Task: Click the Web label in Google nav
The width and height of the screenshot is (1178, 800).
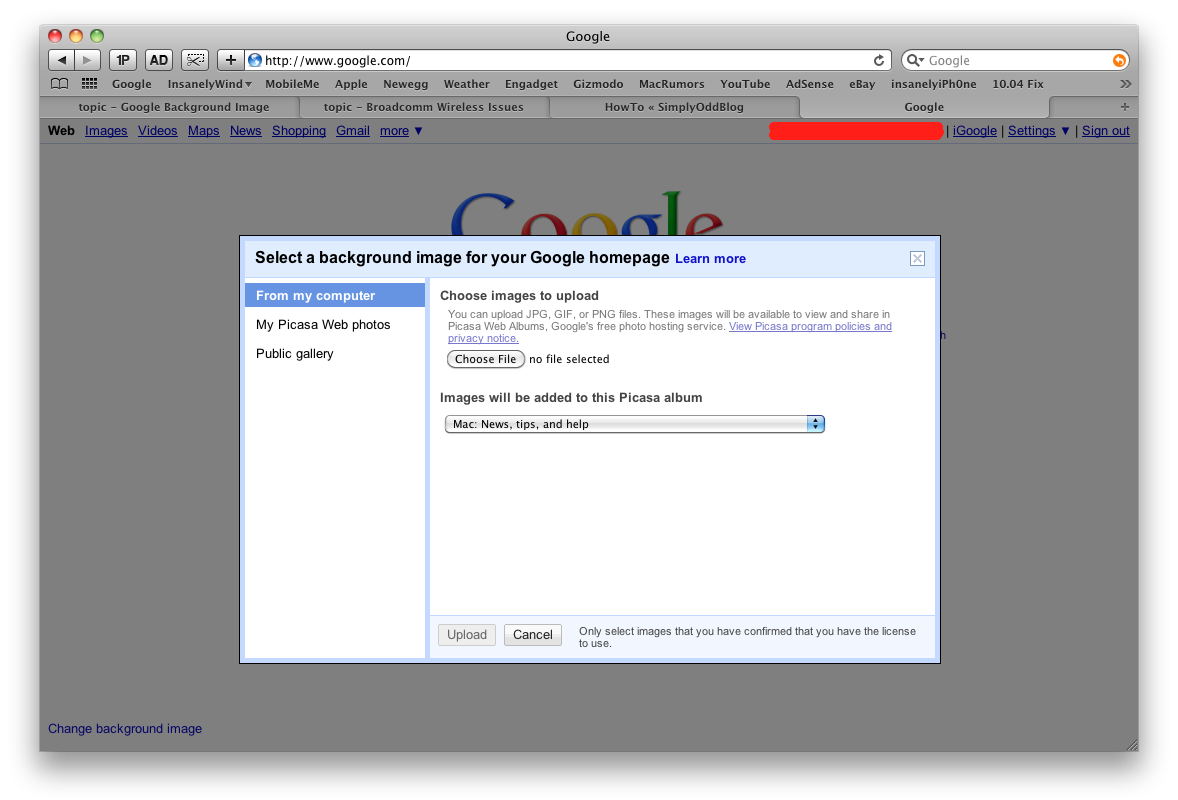Action: (x=61, y=131)
